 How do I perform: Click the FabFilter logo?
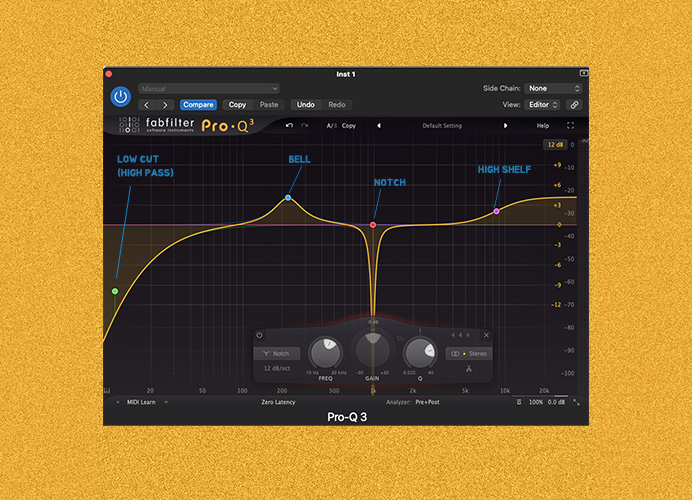(x=157, y=125)
